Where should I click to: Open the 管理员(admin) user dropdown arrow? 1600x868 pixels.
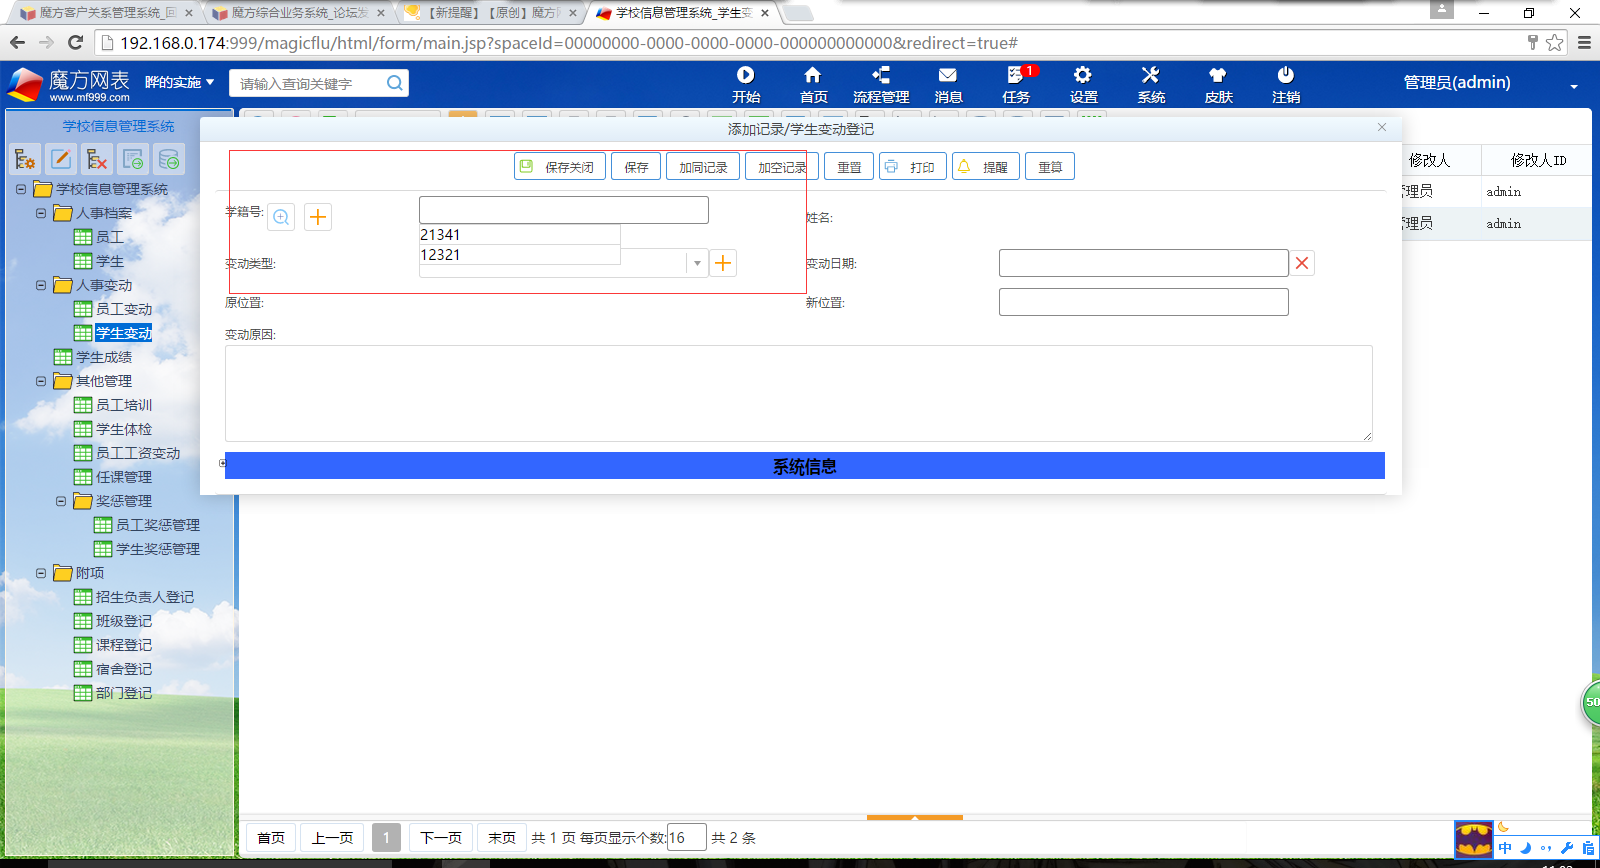(x=1574, y=86)
